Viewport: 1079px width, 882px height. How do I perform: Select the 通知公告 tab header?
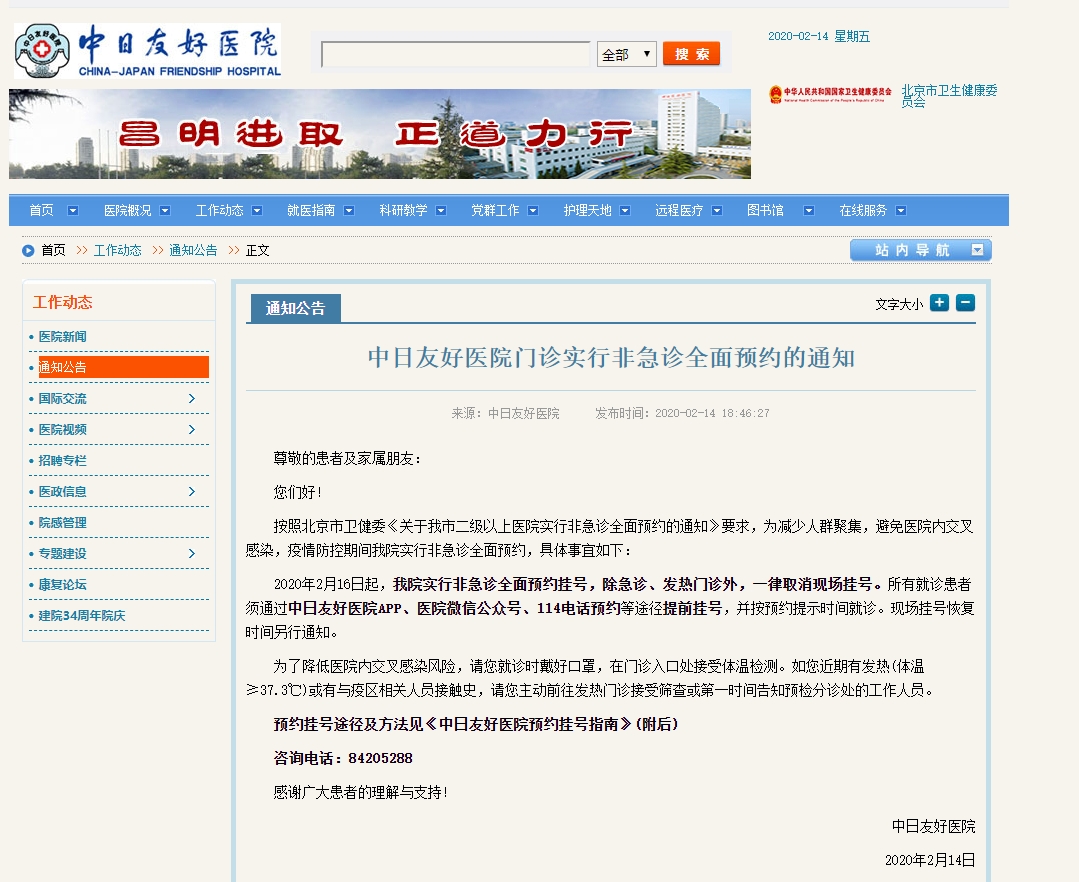point(295,308)
